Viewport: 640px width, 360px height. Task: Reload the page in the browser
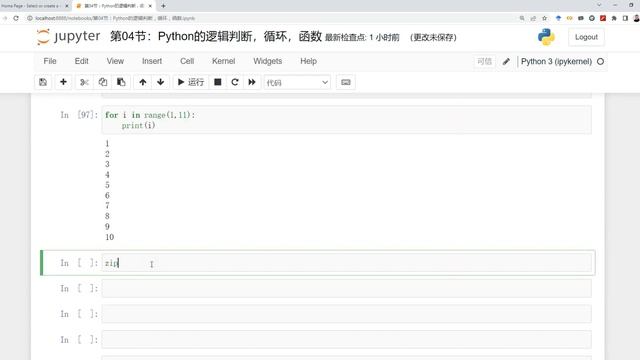(16, 18)
